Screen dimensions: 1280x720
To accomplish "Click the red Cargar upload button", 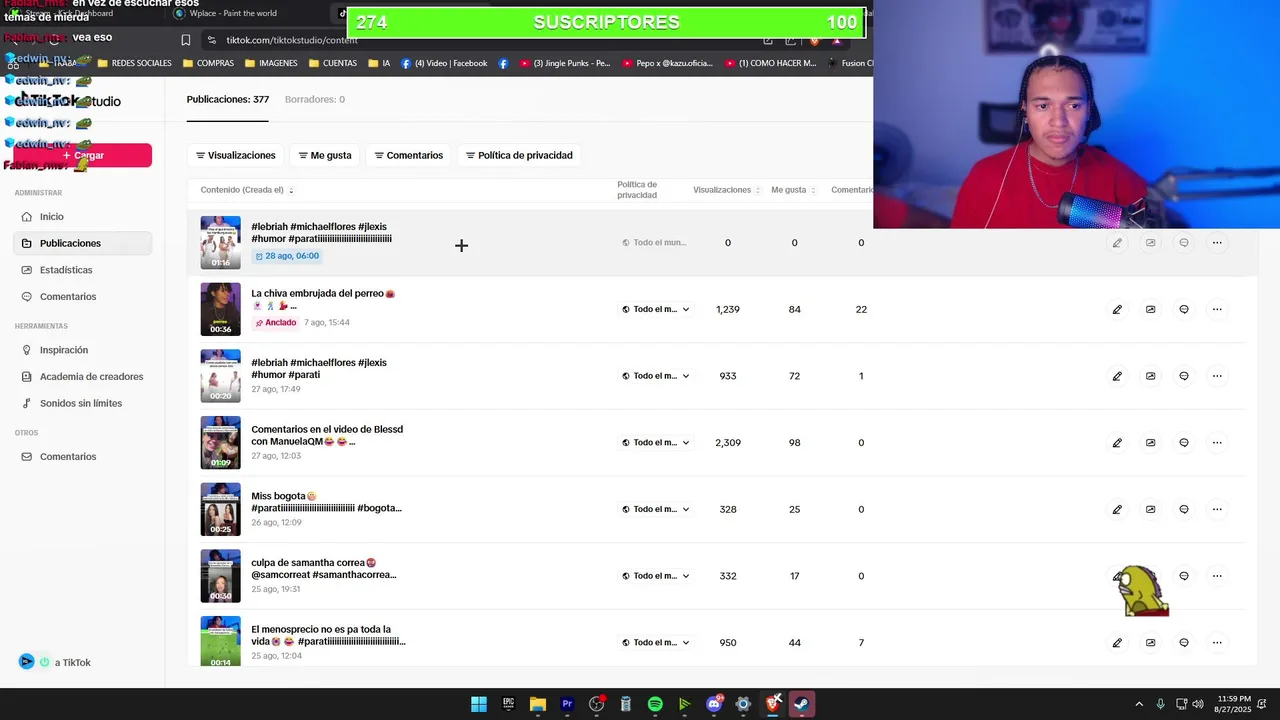I will click(83, 155).
